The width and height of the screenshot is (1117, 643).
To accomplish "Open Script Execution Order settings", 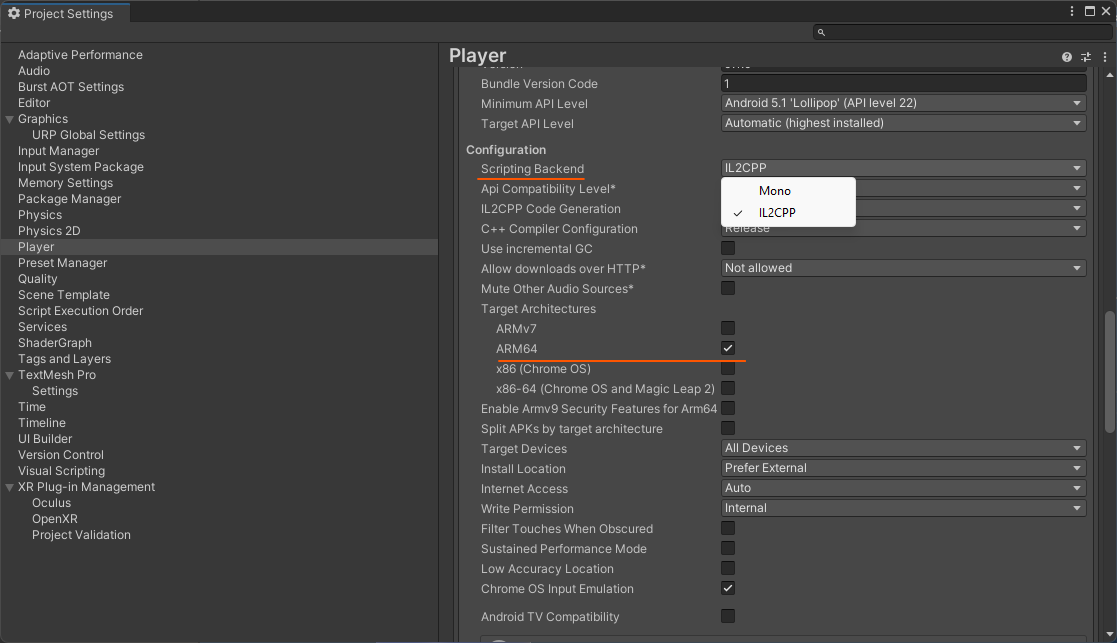I will (x=80, y=311).
